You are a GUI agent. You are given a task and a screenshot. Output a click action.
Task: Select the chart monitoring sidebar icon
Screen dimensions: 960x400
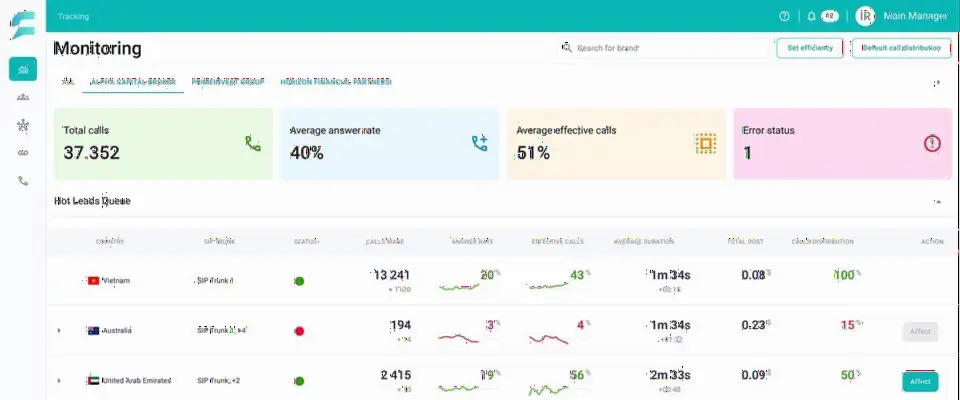(23, 69)
